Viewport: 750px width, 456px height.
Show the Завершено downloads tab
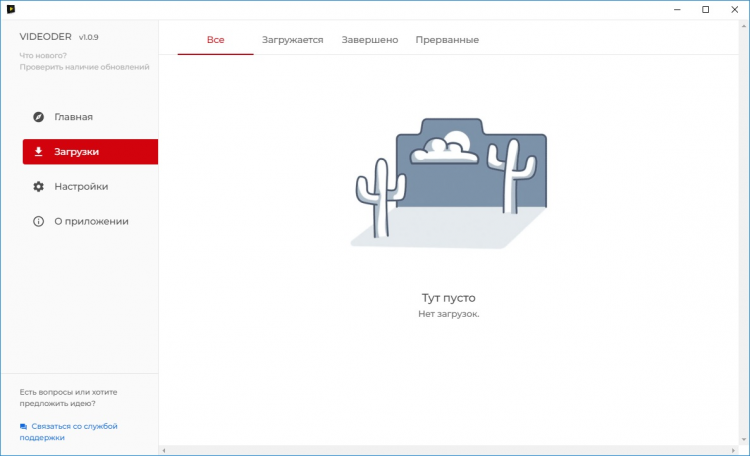369,40
